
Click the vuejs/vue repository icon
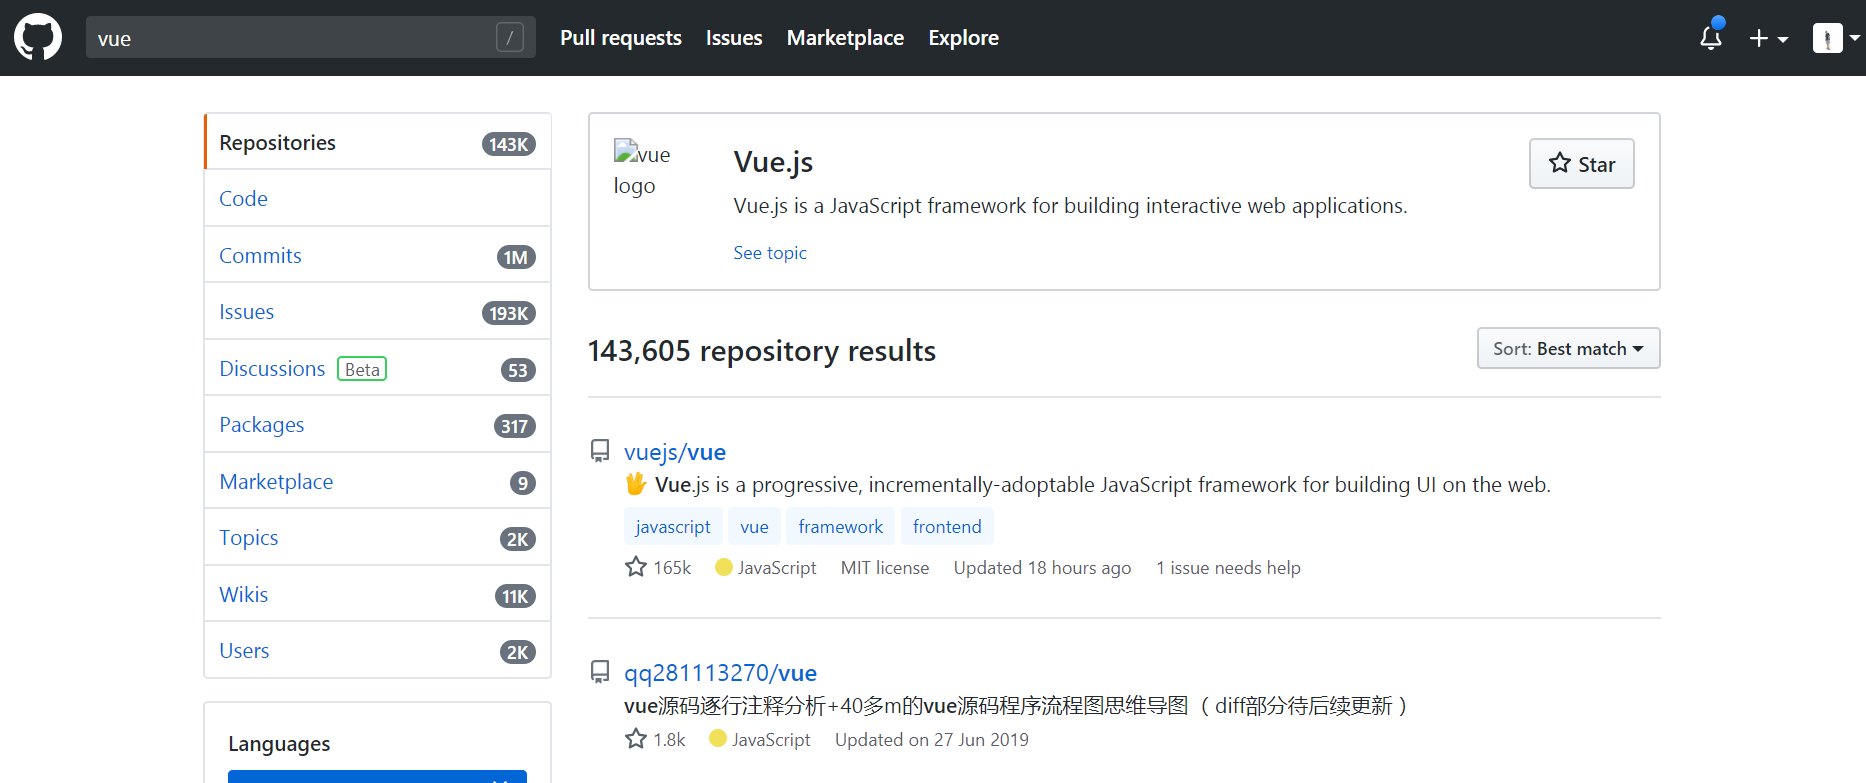pos(600,451)
